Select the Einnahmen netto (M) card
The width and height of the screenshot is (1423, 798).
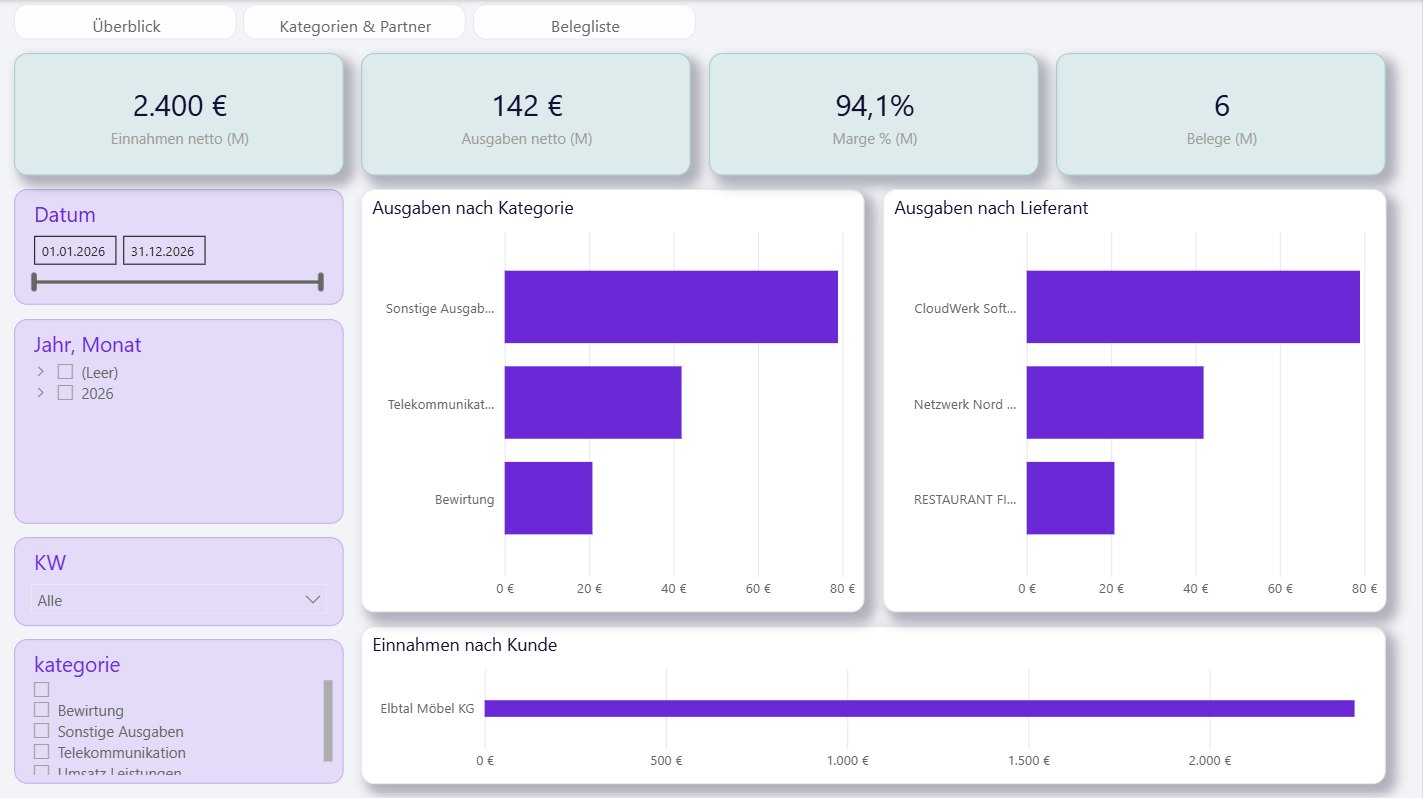[x=179, y=115]
